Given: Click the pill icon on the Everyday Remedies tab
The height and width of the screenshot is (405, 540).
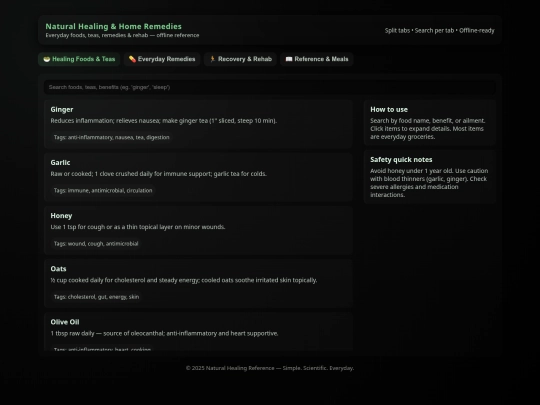Looking at the screenshot, I should tap(132, 59).
